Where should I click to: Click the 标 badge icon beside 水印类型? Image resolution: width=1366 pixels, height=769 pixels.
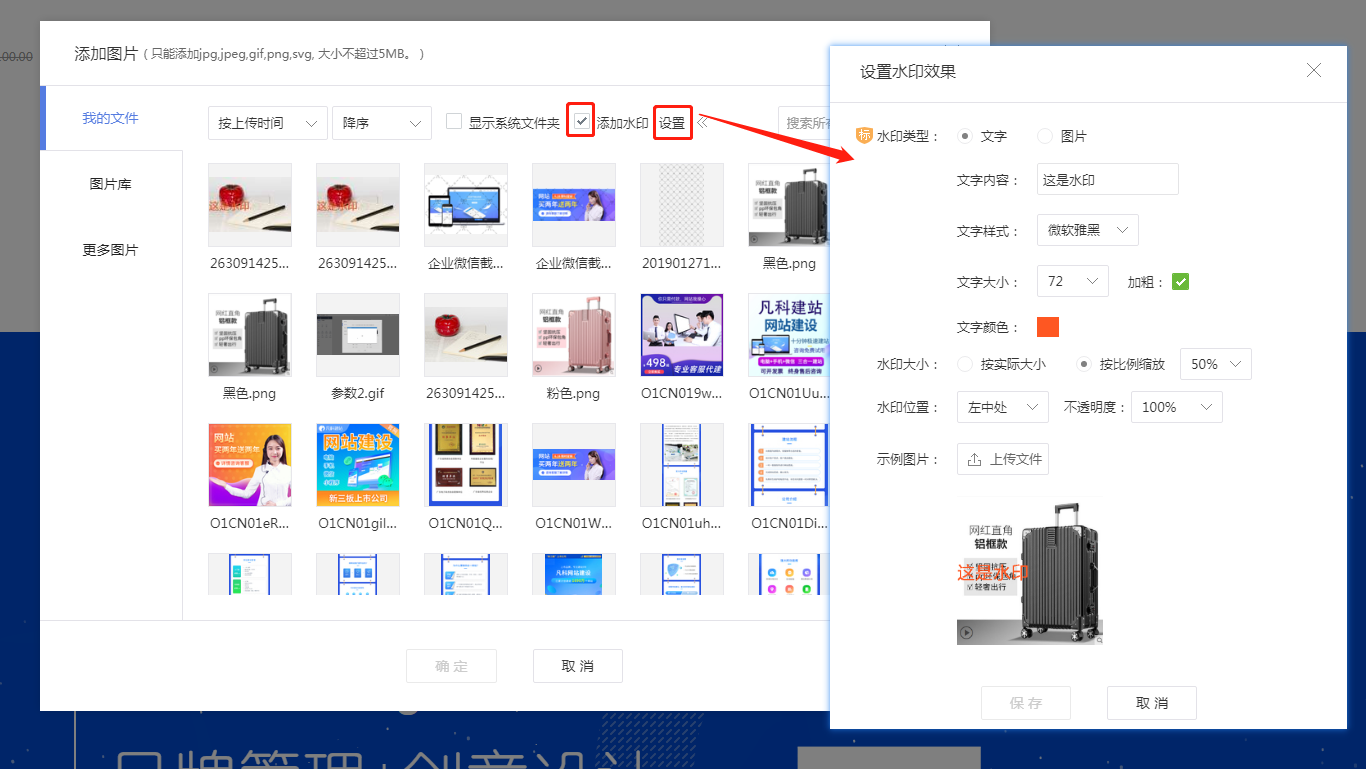click(864, 135)
